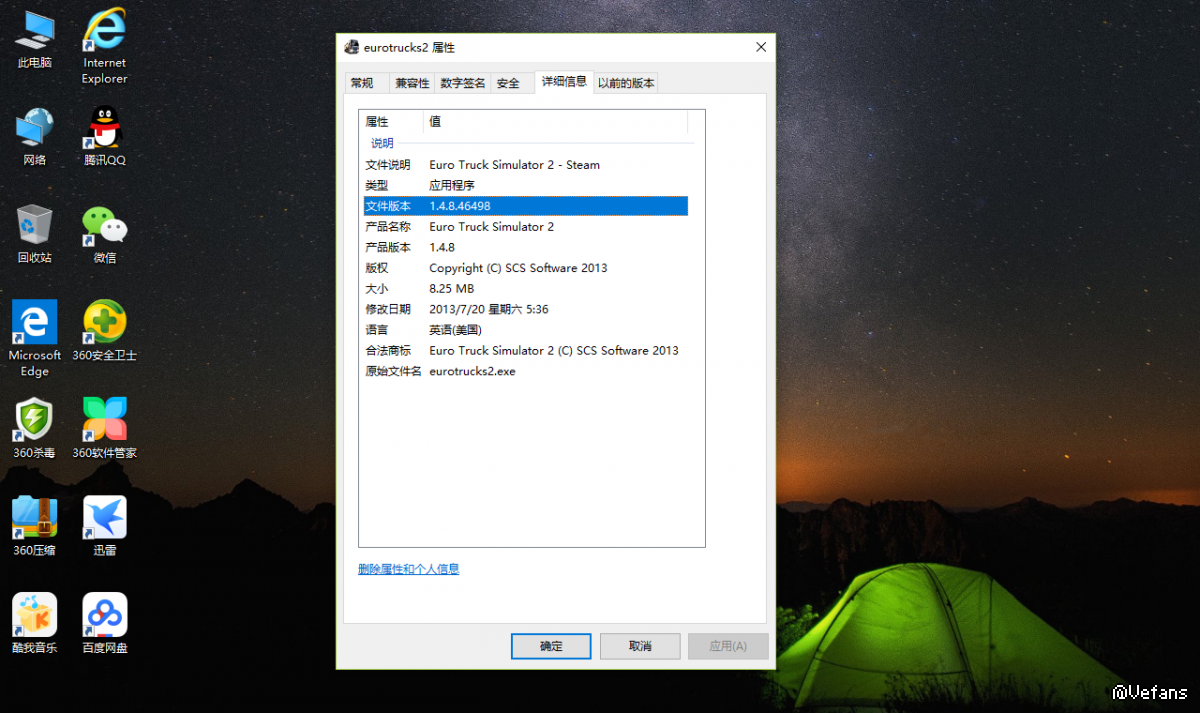Select 大小 8.25 MB row
Image resolution: width=1200 pixels, height=713 pixels.
(525, 288)
